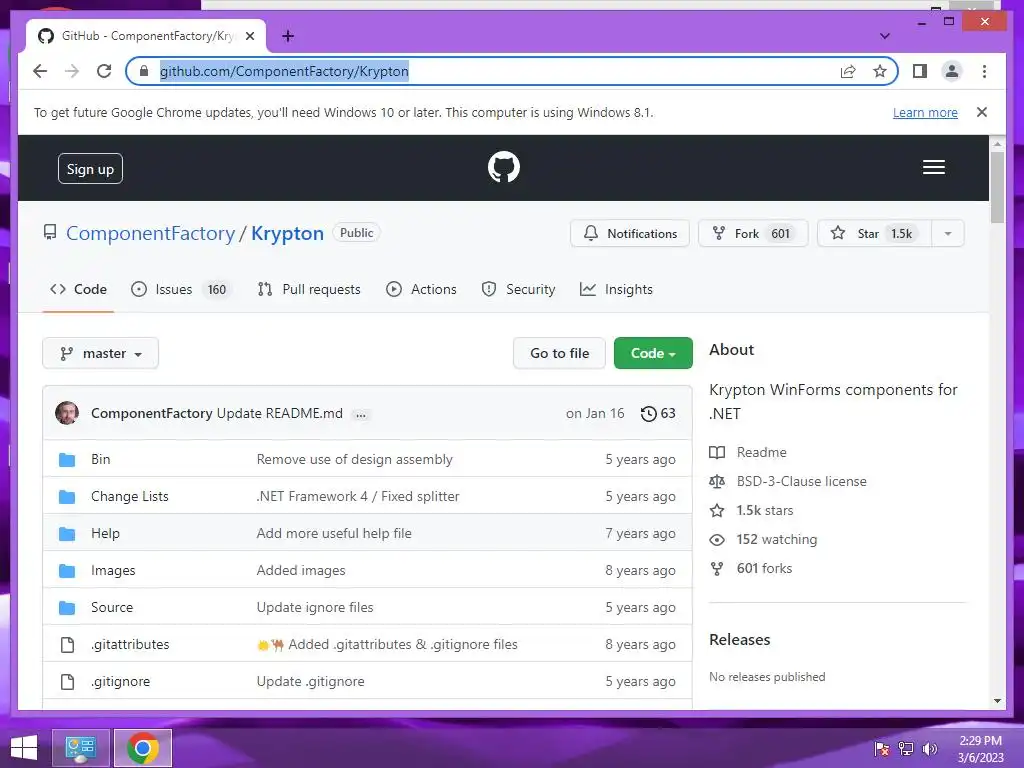Click the Bin folder icon
This screenshot has width=1024, height=768.
point(67,460)
